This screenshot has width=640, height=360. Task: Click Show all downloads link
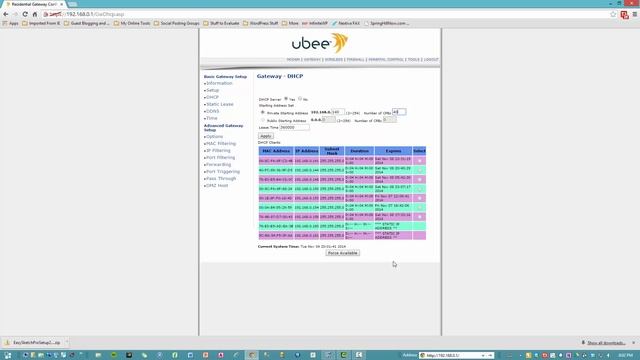coord(606,343)
